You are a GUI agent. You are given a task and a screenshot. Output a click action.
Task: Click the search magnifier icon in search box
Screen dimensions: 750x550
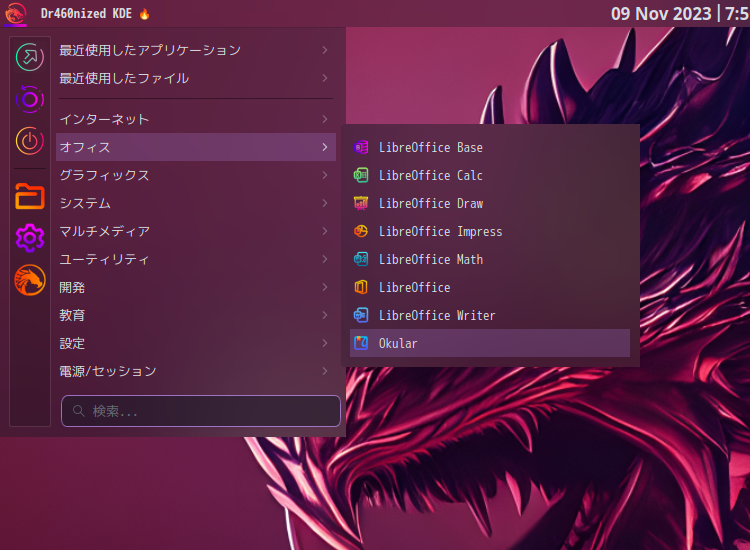pyautogui.click(x=78, y=411)
